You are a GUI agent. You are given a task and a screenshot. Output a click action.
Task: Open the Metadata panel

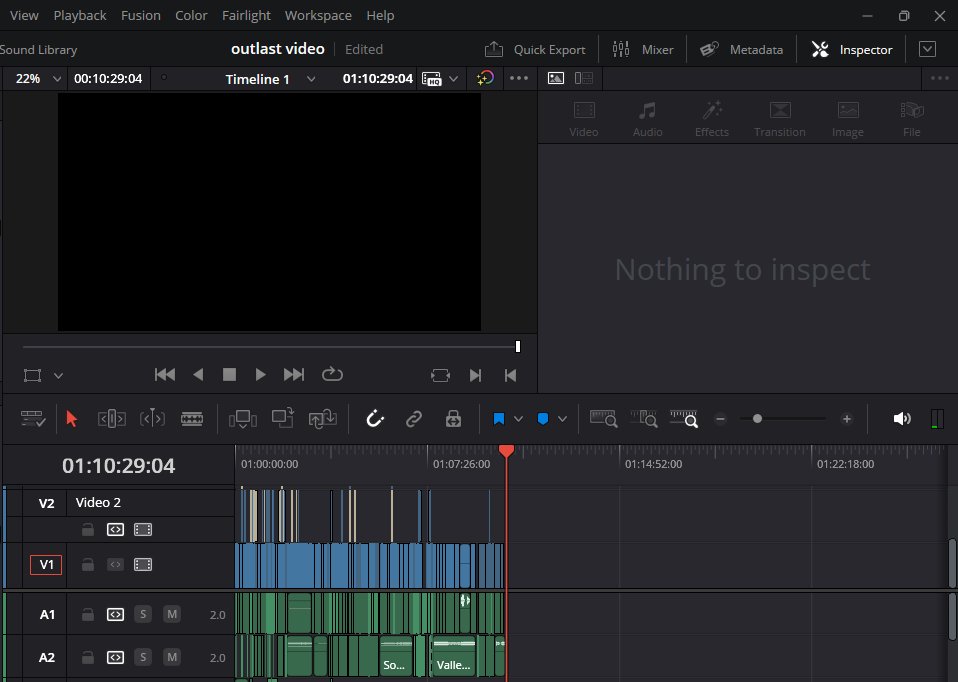[741, 50]
